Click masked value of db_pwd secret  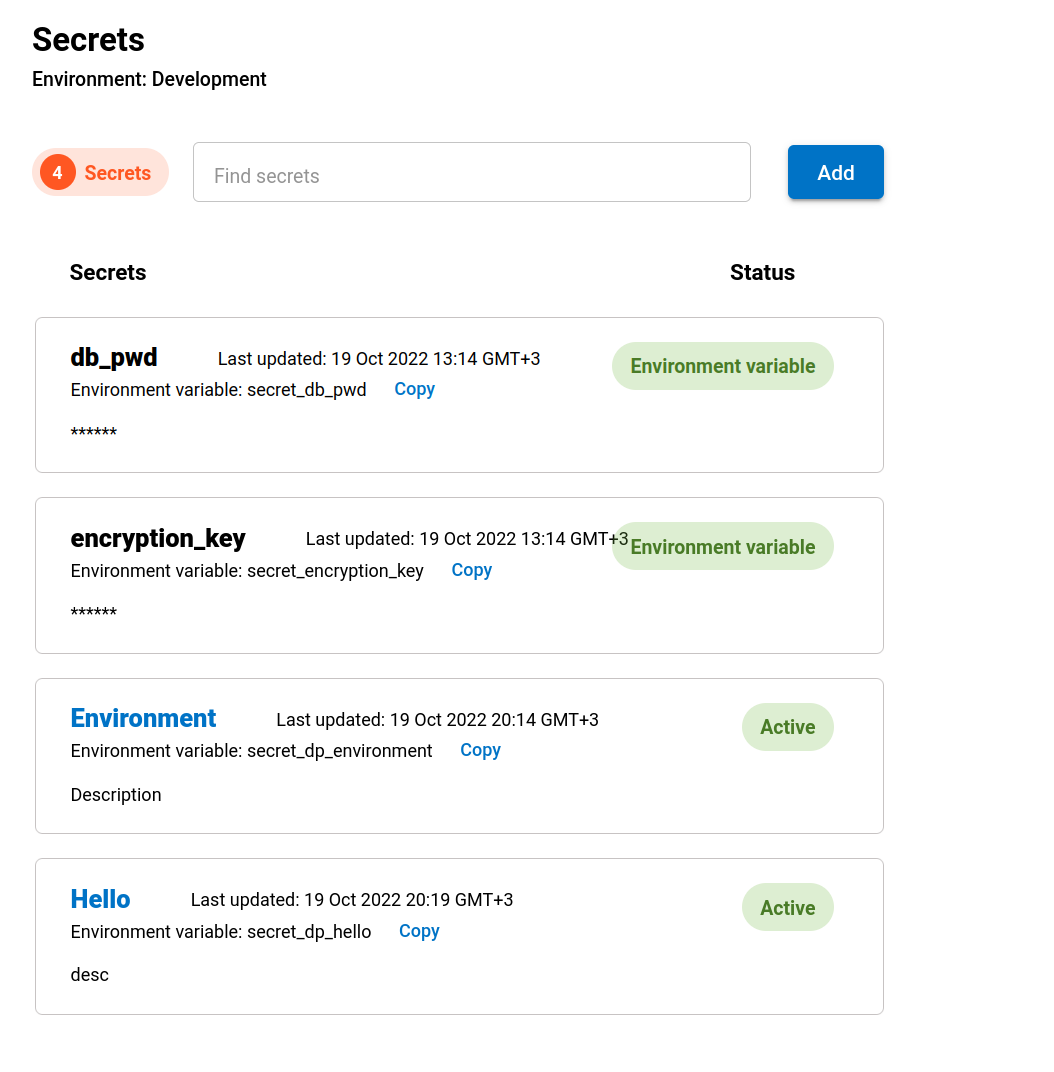[94, 433]
